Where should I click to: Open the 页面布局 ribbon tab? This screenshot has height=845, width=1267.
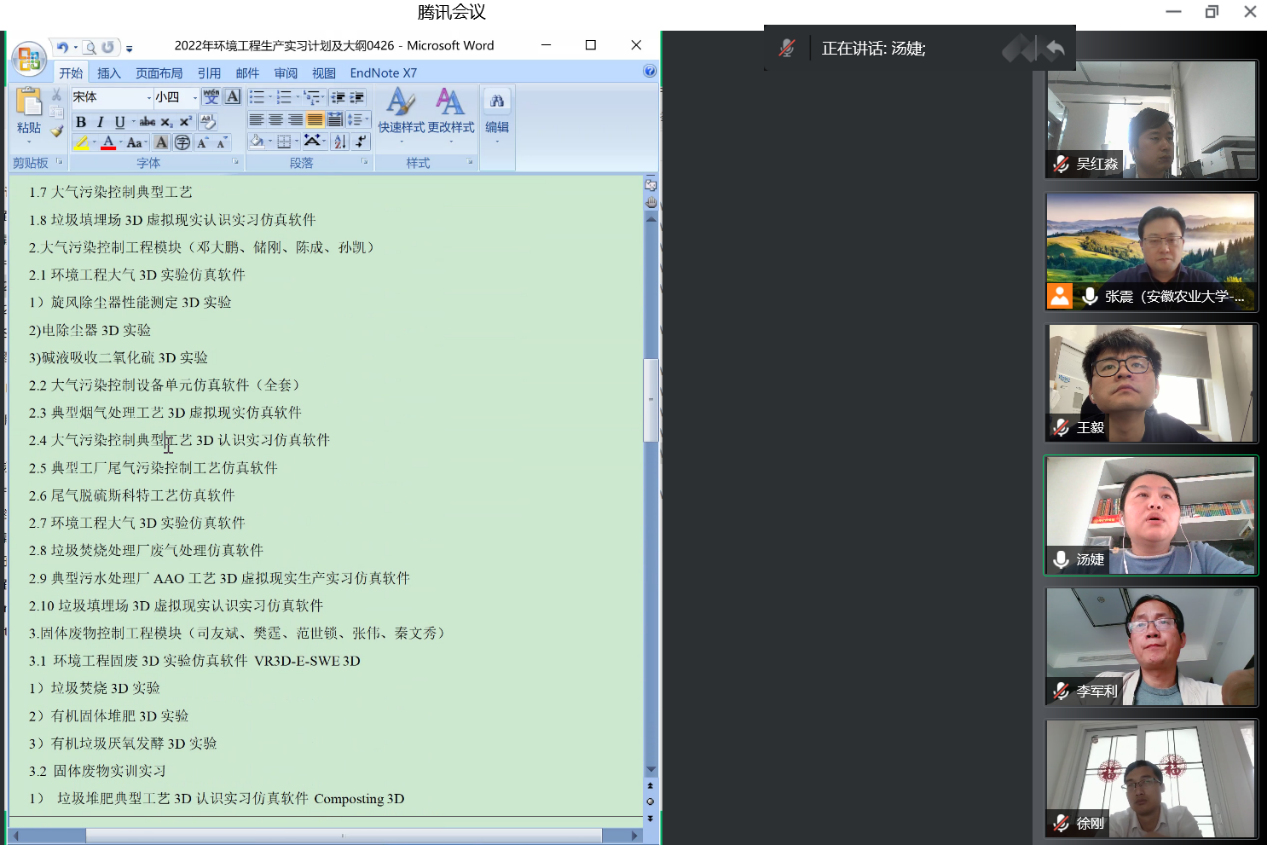click(x=159, y=73)
